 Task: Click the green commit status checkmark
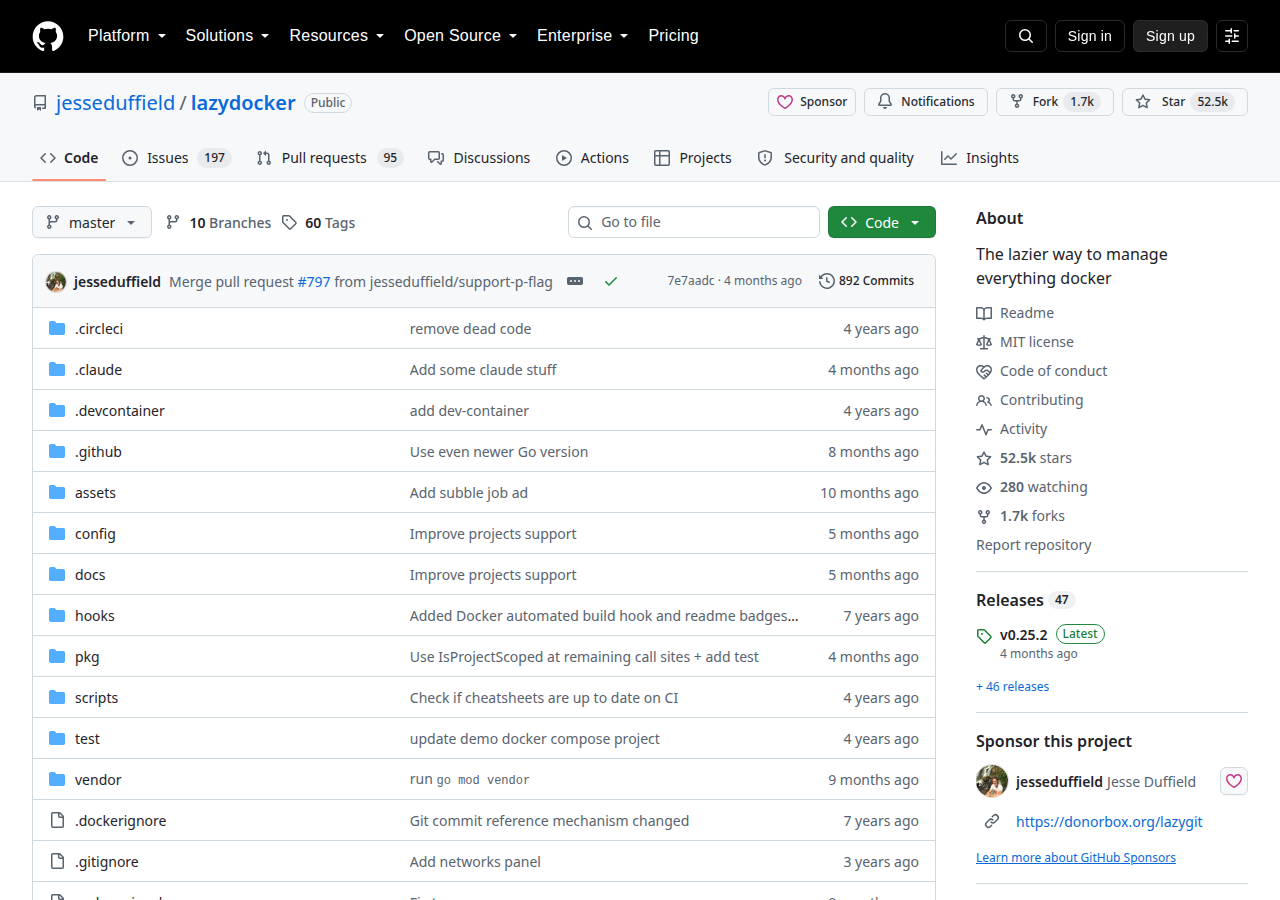(611, 281)
